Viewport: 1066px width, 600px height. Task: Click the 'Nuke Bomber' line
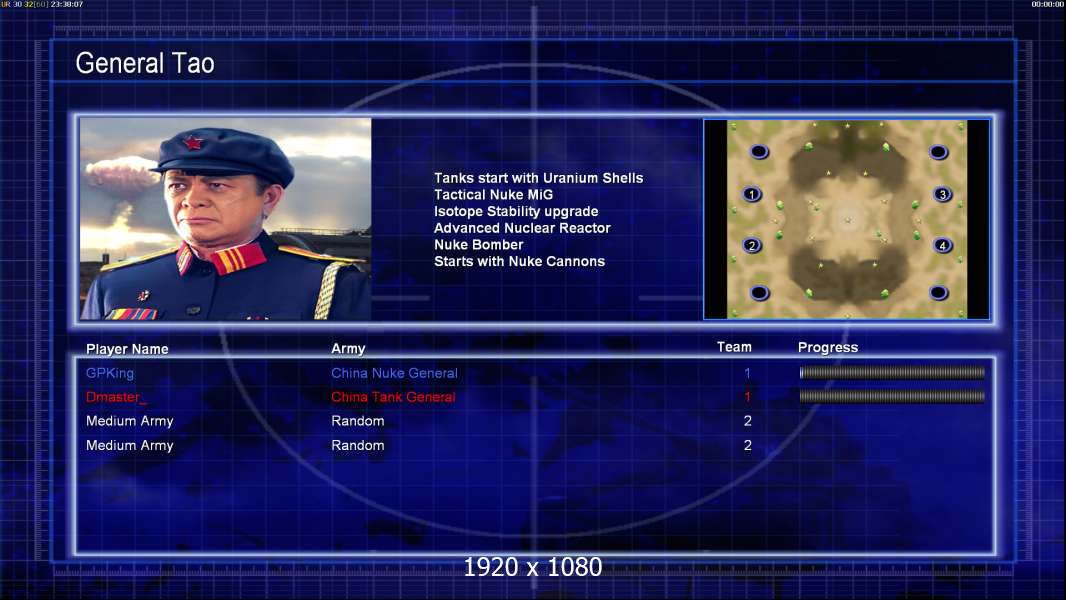(479, 245)
